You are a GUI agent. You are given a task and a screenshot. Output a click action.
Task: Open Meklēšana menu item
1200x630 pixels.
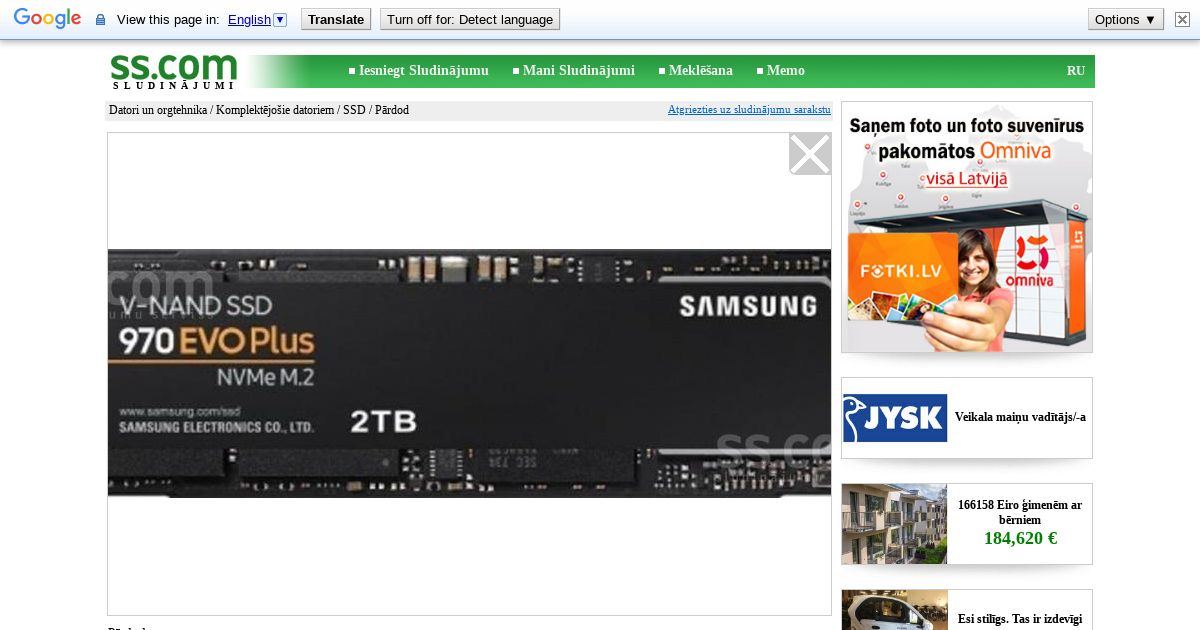point(700,70)
